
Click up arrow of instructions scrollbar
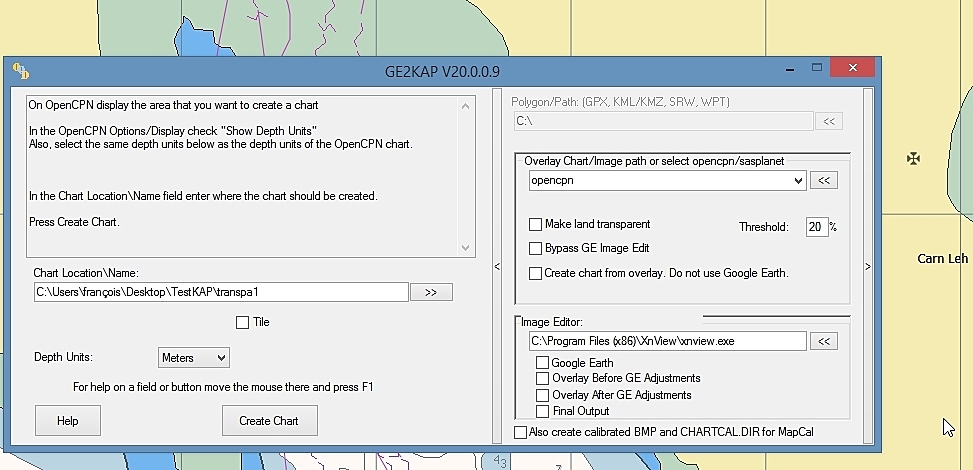coord(466,107)
